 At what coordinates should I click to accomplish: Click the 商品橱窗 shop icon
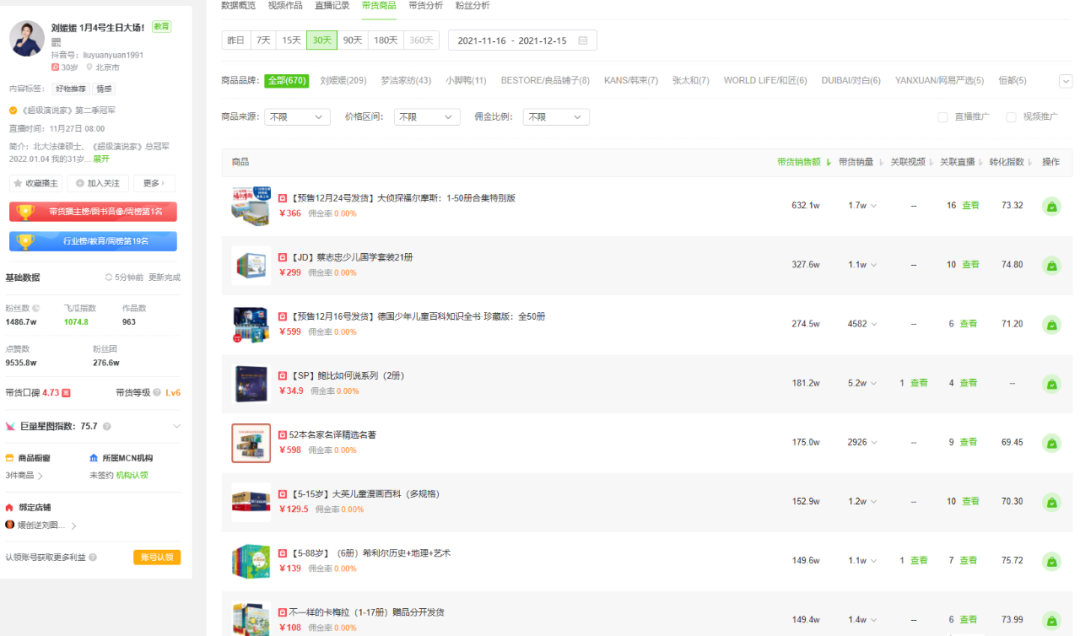[x=10, y=458]
